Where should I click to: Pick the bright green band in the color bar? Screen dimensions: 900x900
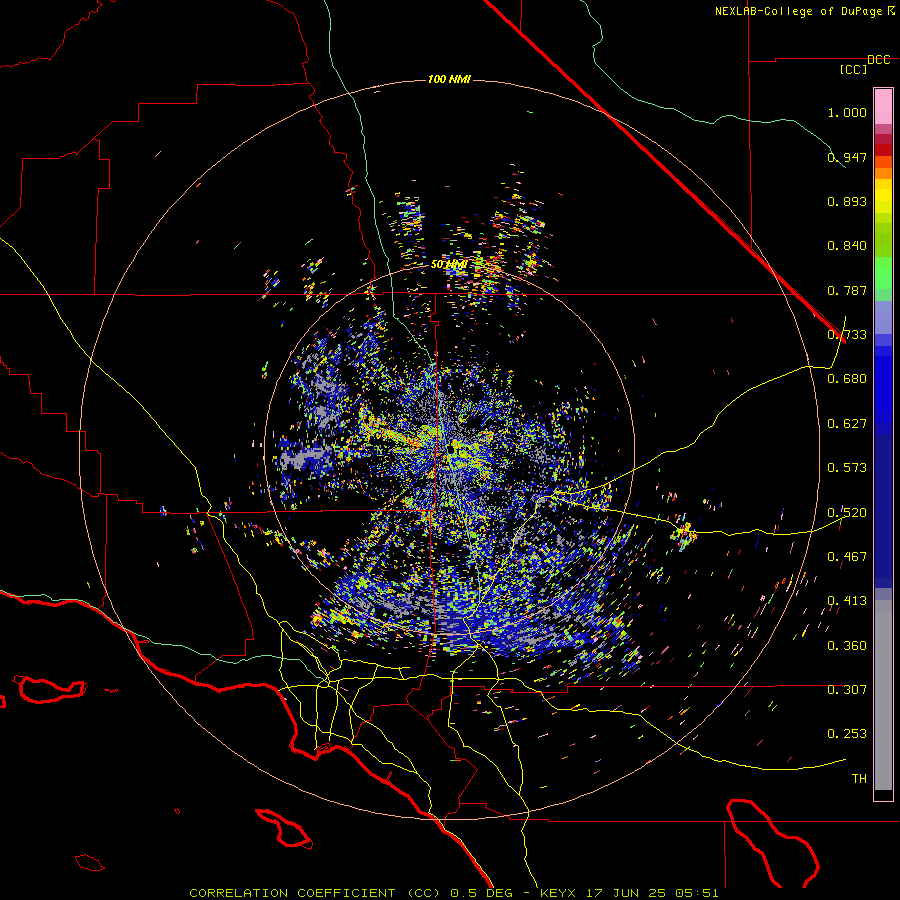(x=883, y=272)
